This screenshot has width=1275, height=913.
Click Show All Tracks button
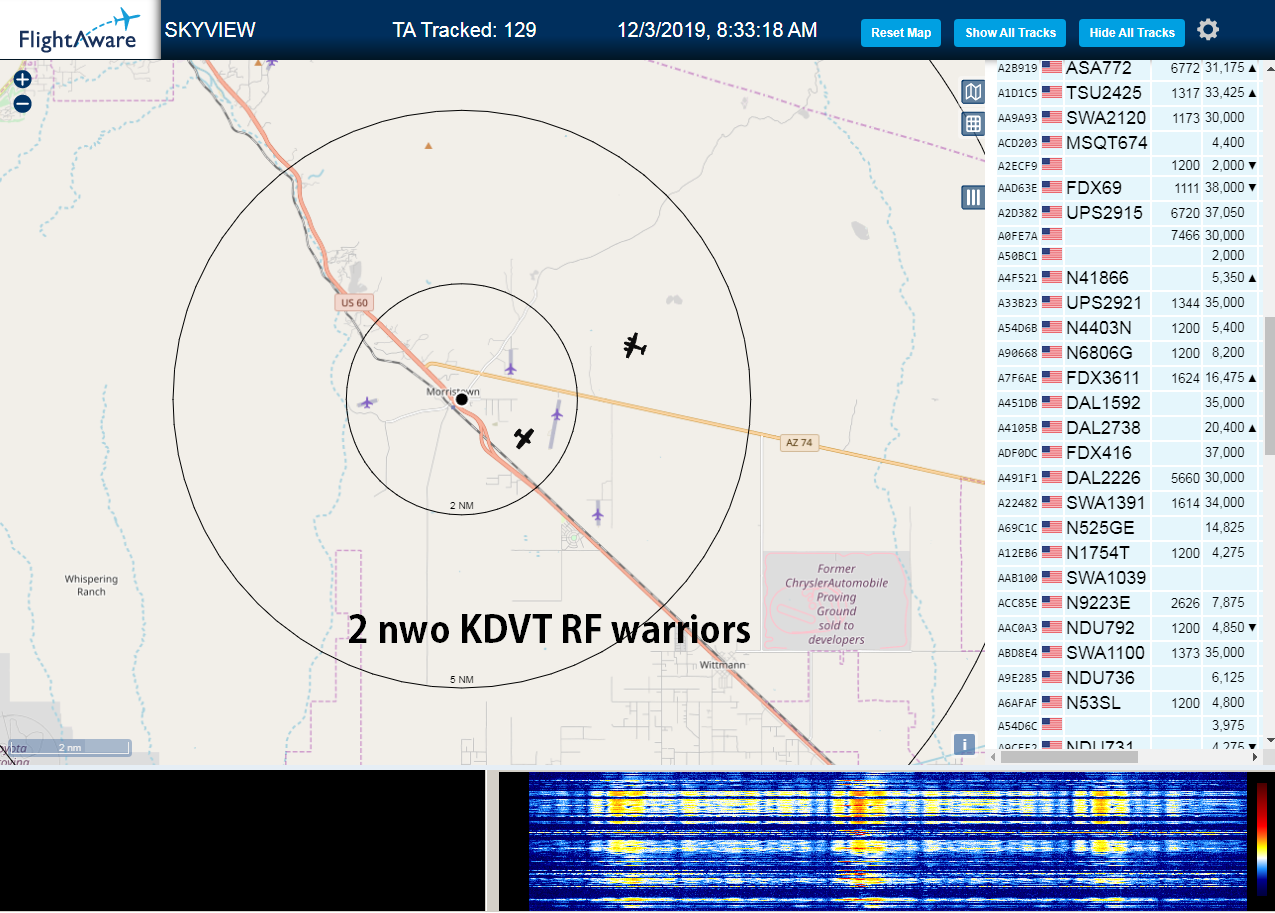1010,33
